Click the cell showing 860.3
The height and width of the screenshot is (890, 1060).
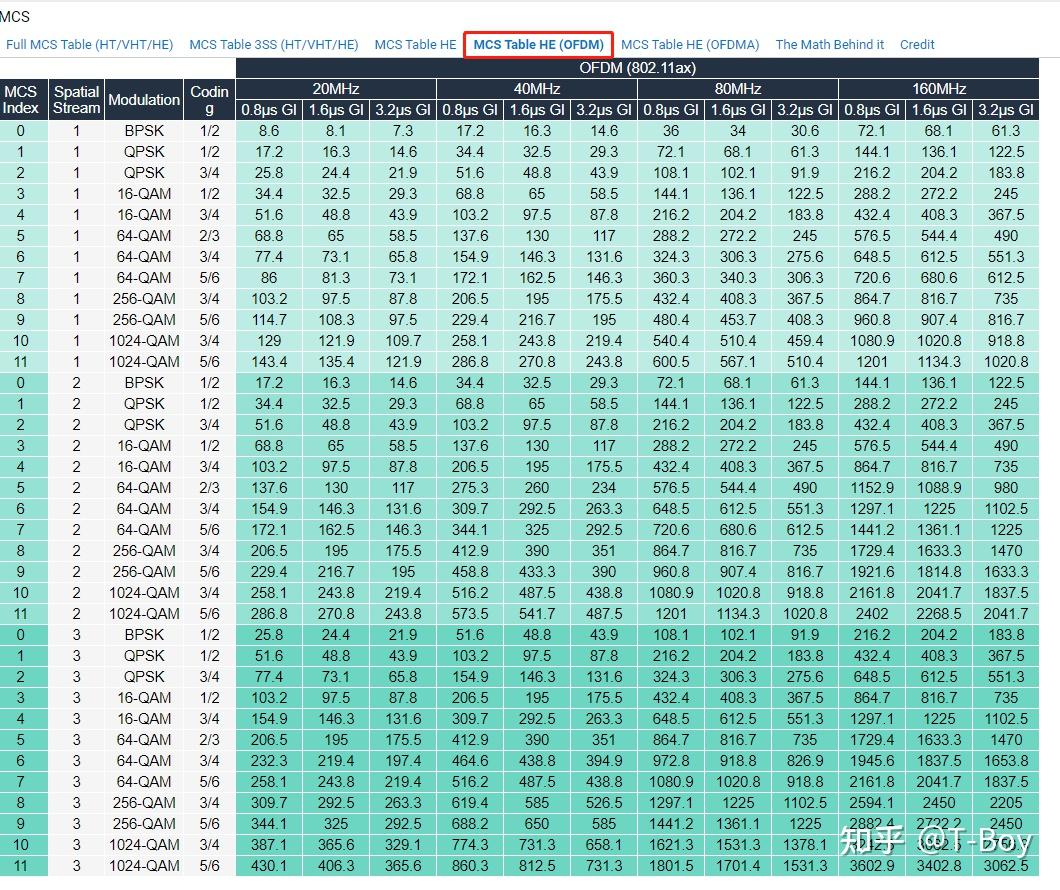coord(470,866)
